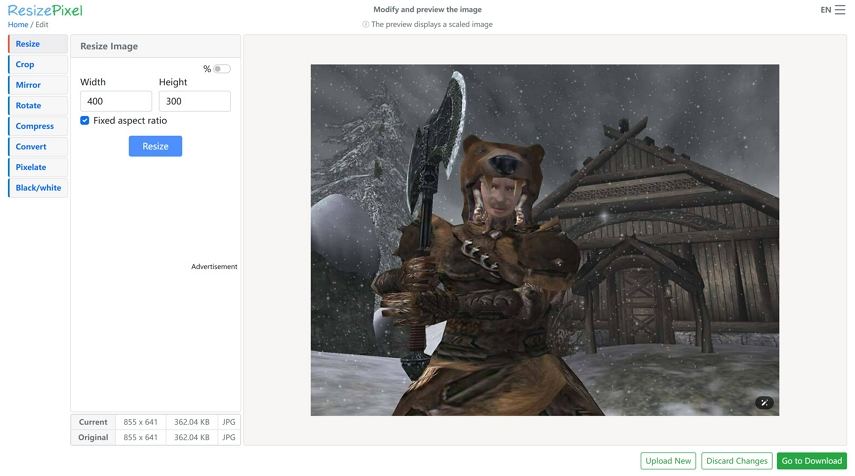The height and width of the screenshot is (476, 855).
Task: Click the Width input field
Action: [116, 101]
